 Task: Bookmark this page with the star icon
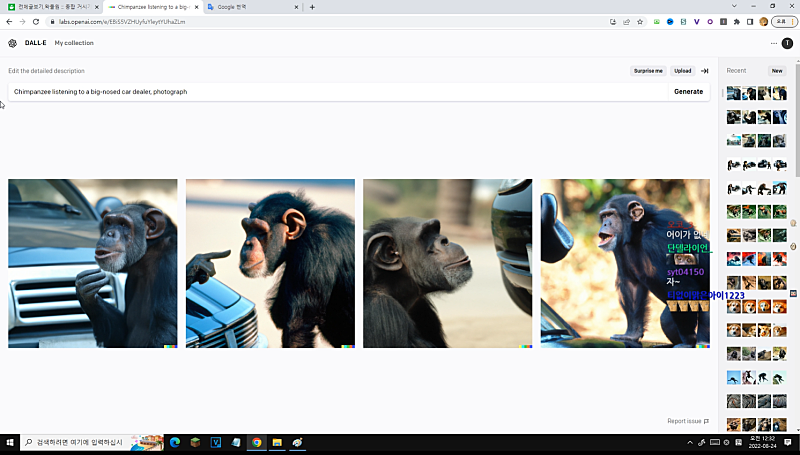[640, 21]
